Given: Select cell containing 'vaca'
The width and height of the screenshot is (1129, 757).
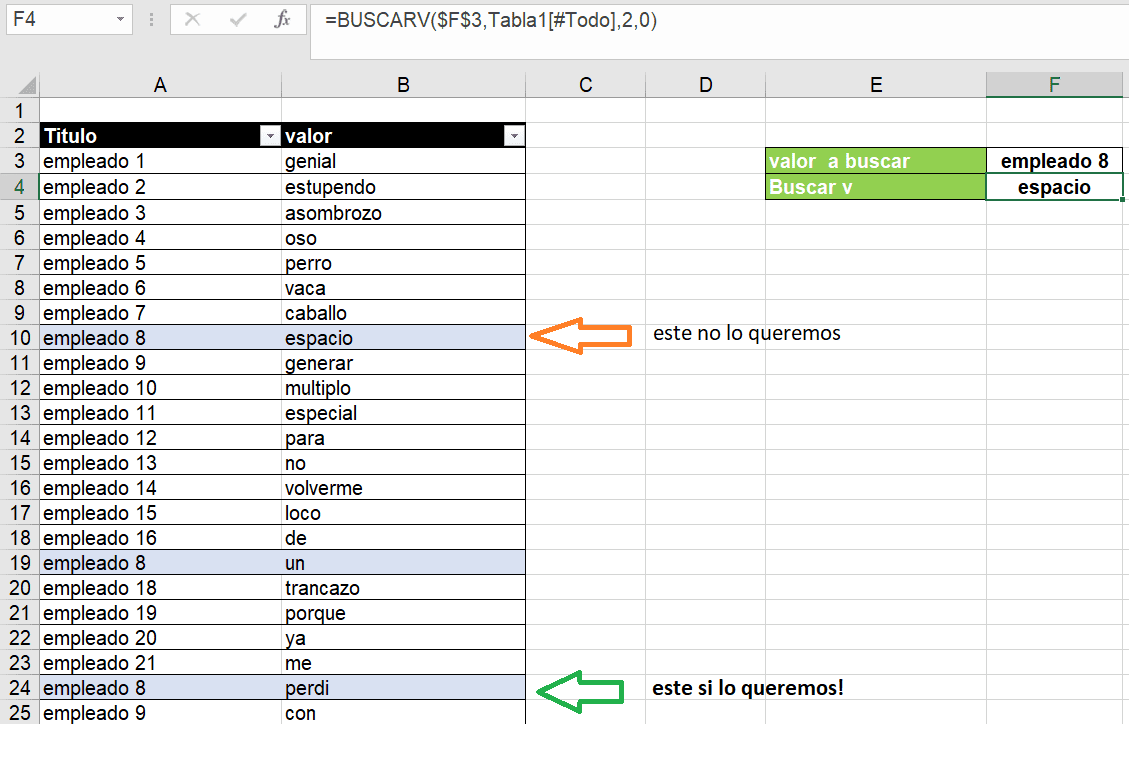Looking at the screenshot, I should [403, 288].
